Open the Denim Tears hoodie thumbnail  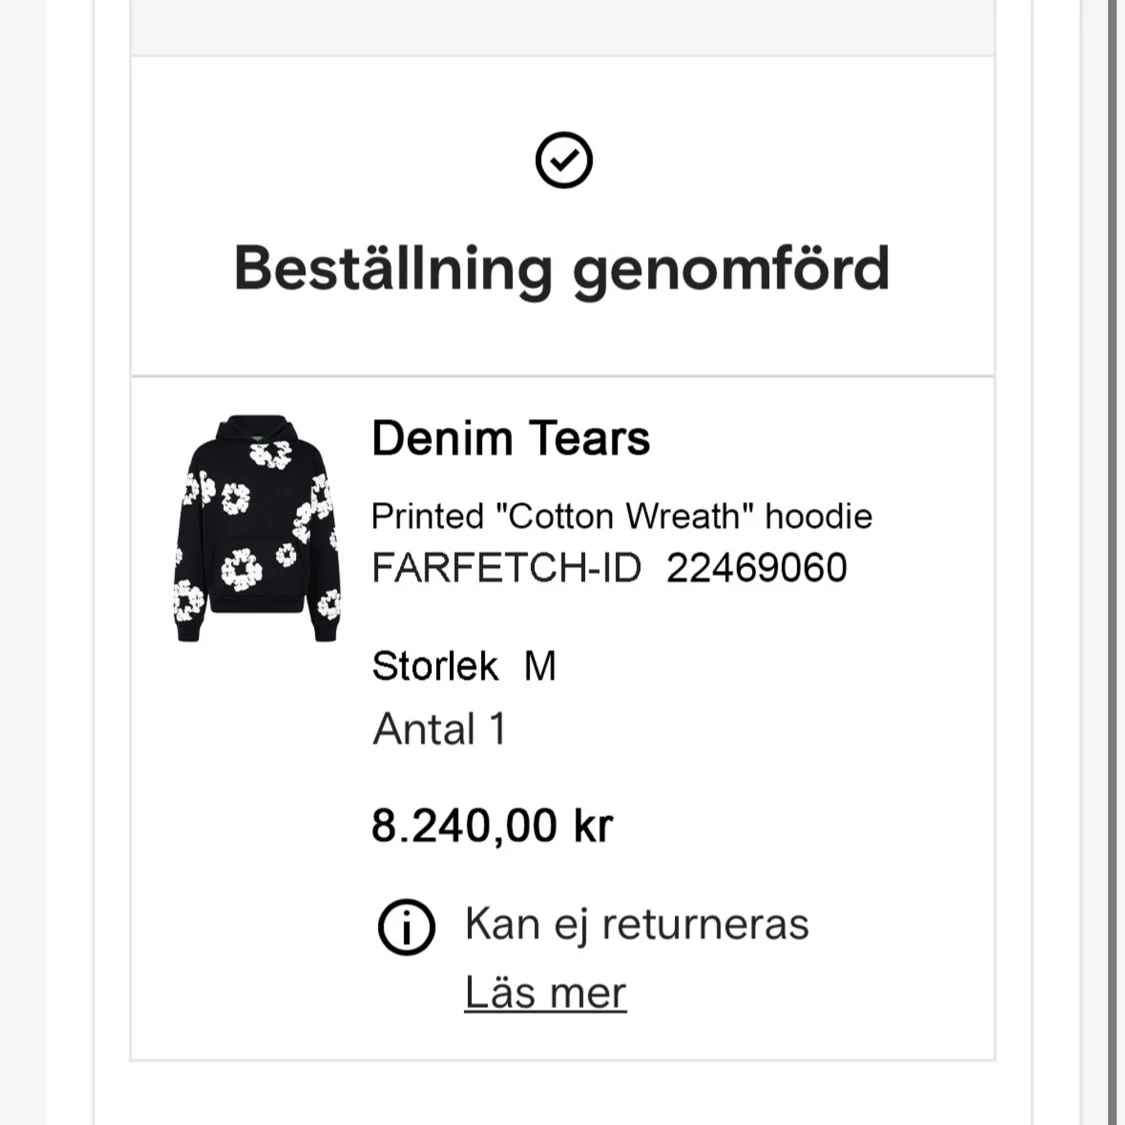pos(258,528)
